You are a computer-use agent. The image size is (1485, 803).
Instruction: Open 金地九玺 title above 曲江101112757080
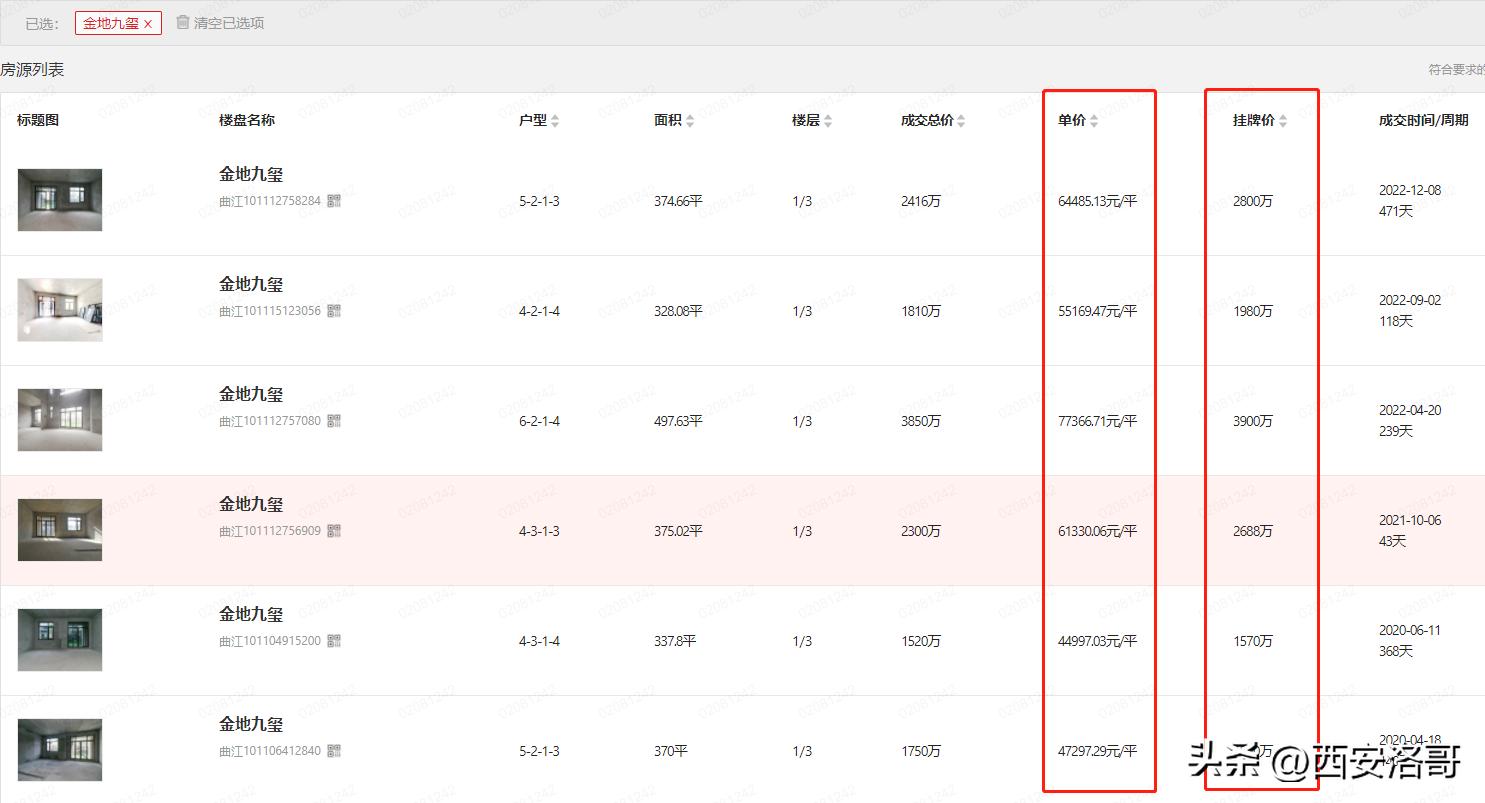coord(251,394)
